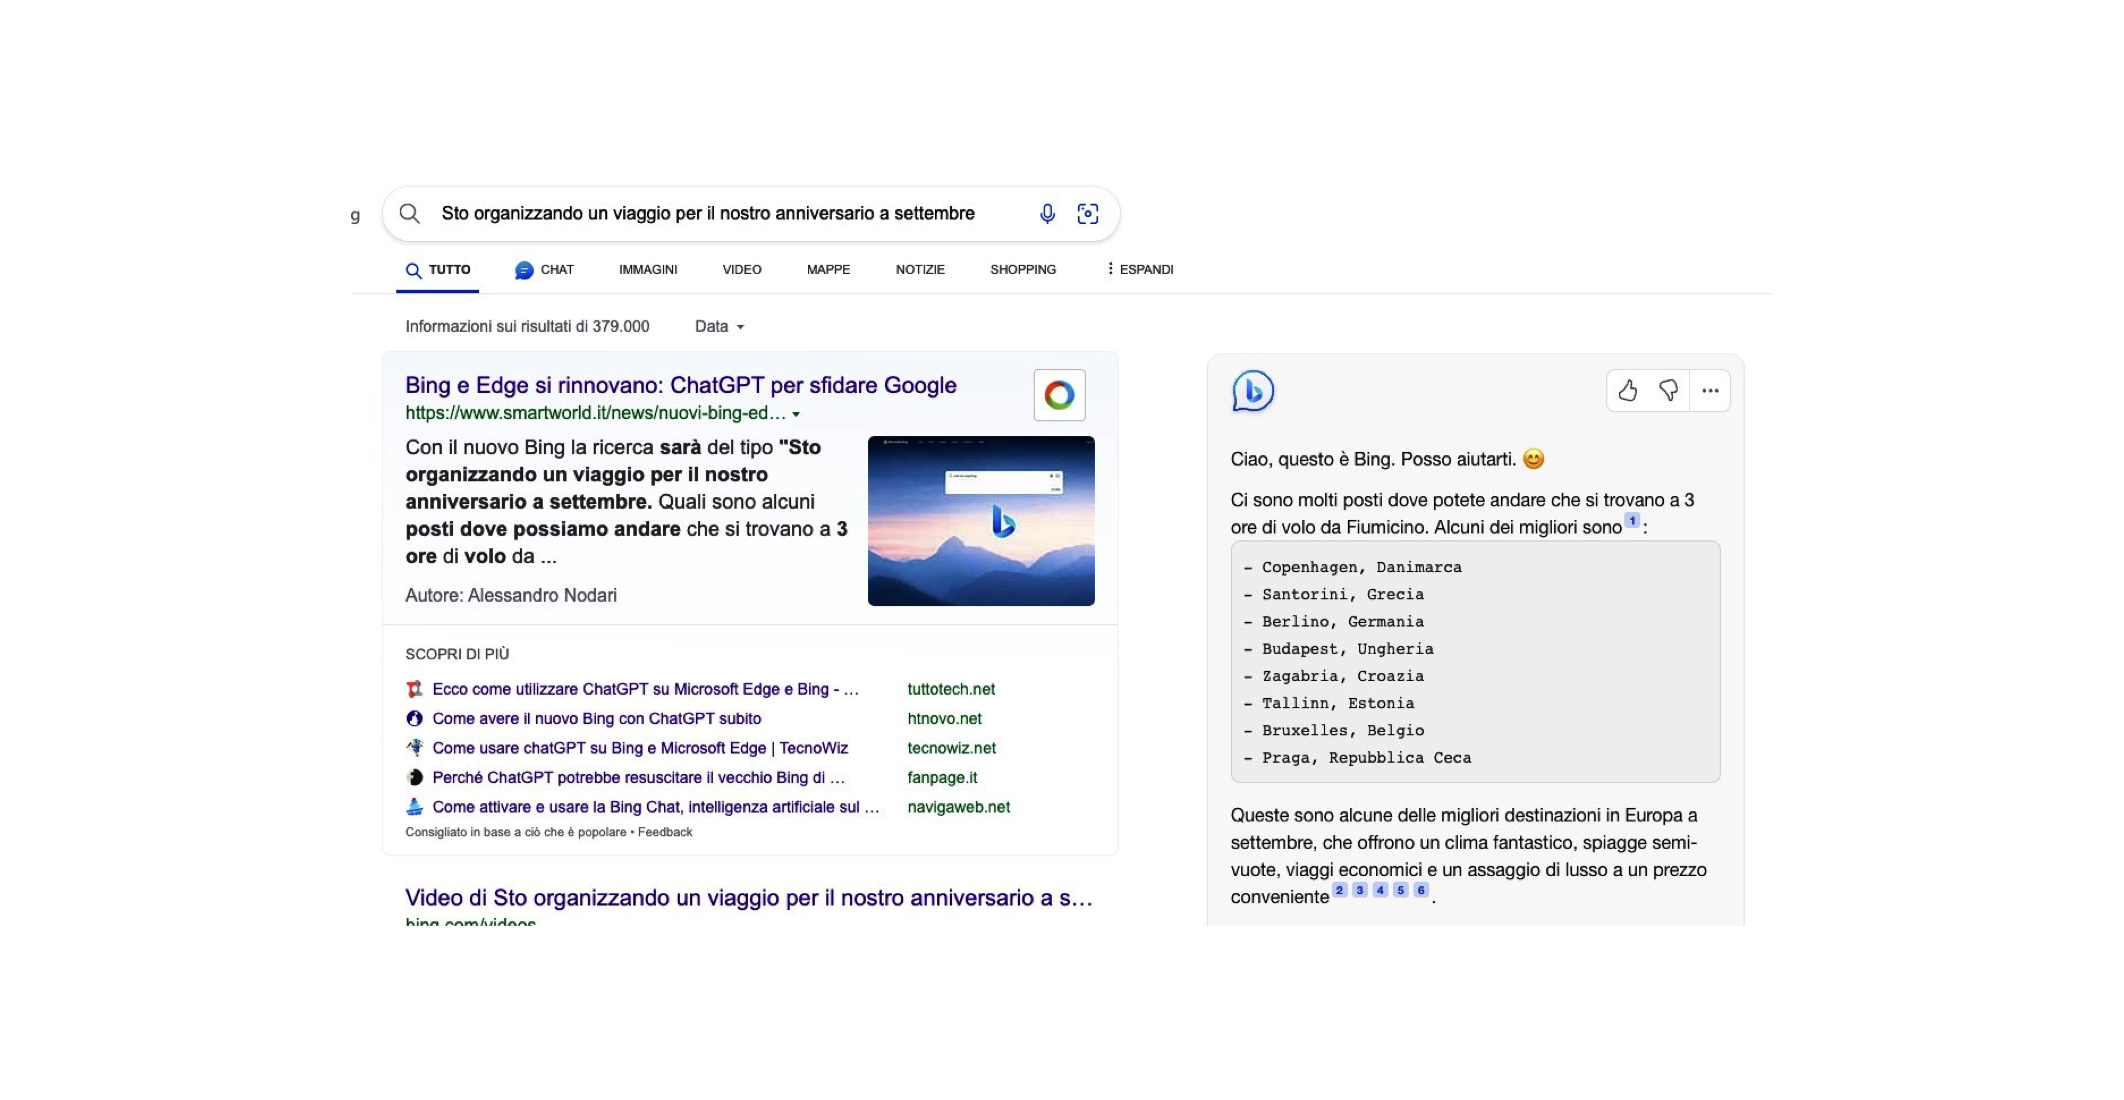Open visual search camera icon
The width and height of the screenshot is (2124, 1100).
point(1088,213)
